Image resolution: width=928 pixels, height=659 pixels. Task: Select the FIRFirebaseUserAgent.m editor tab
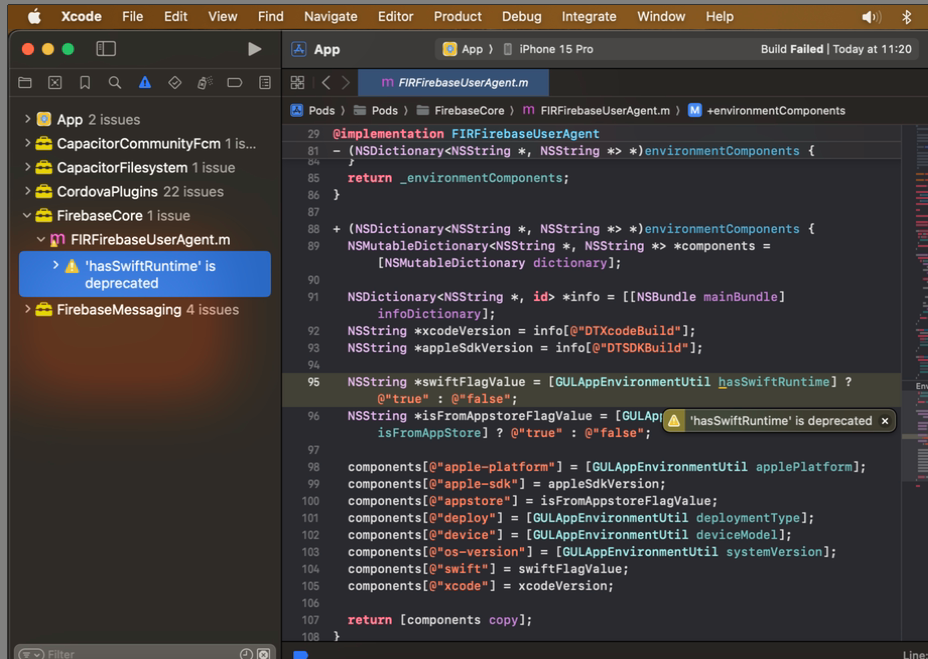[x=454, y=82]
